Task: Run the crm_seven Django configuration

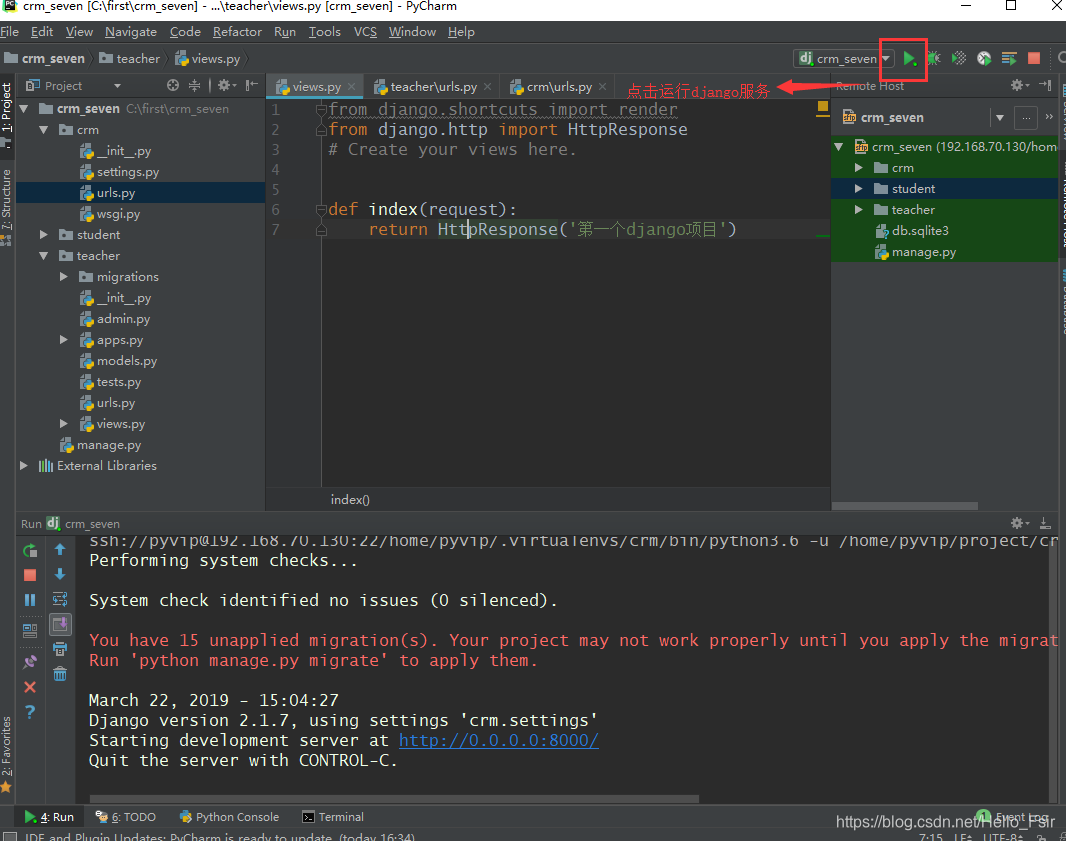Action: click(910, 58)
